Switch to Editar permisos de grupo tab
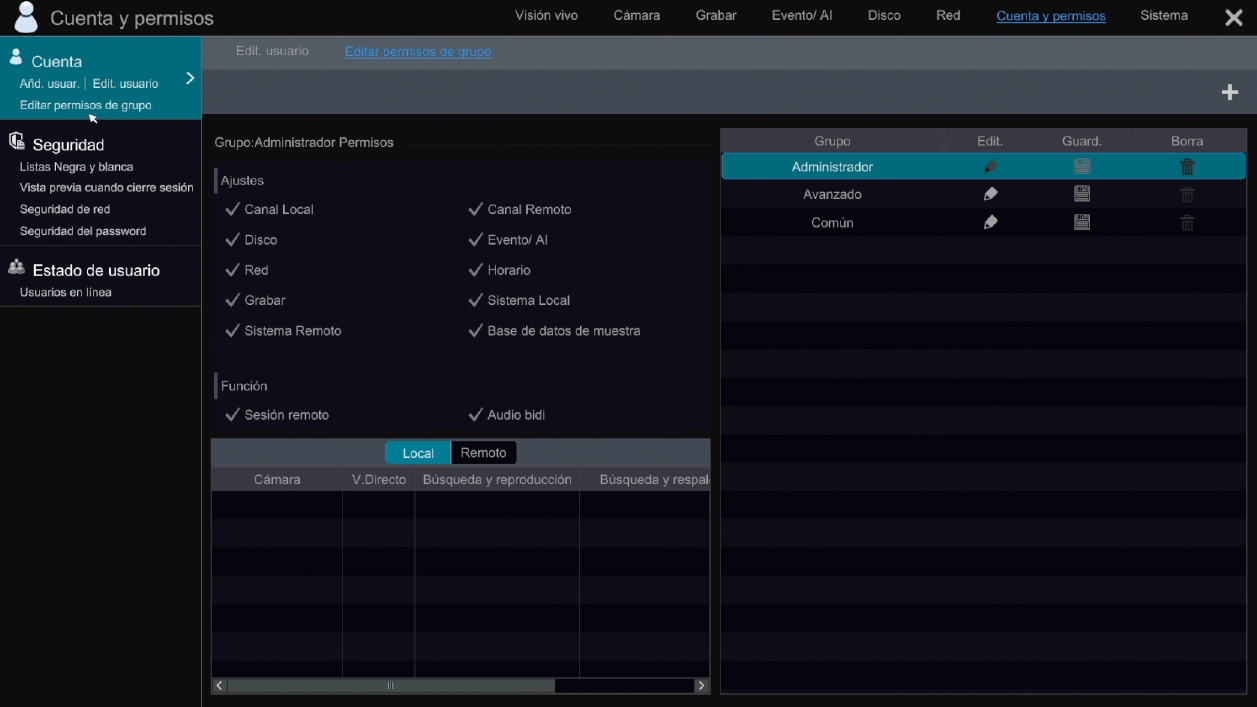Screen dimensions: 1257x707 click(418, 51)
